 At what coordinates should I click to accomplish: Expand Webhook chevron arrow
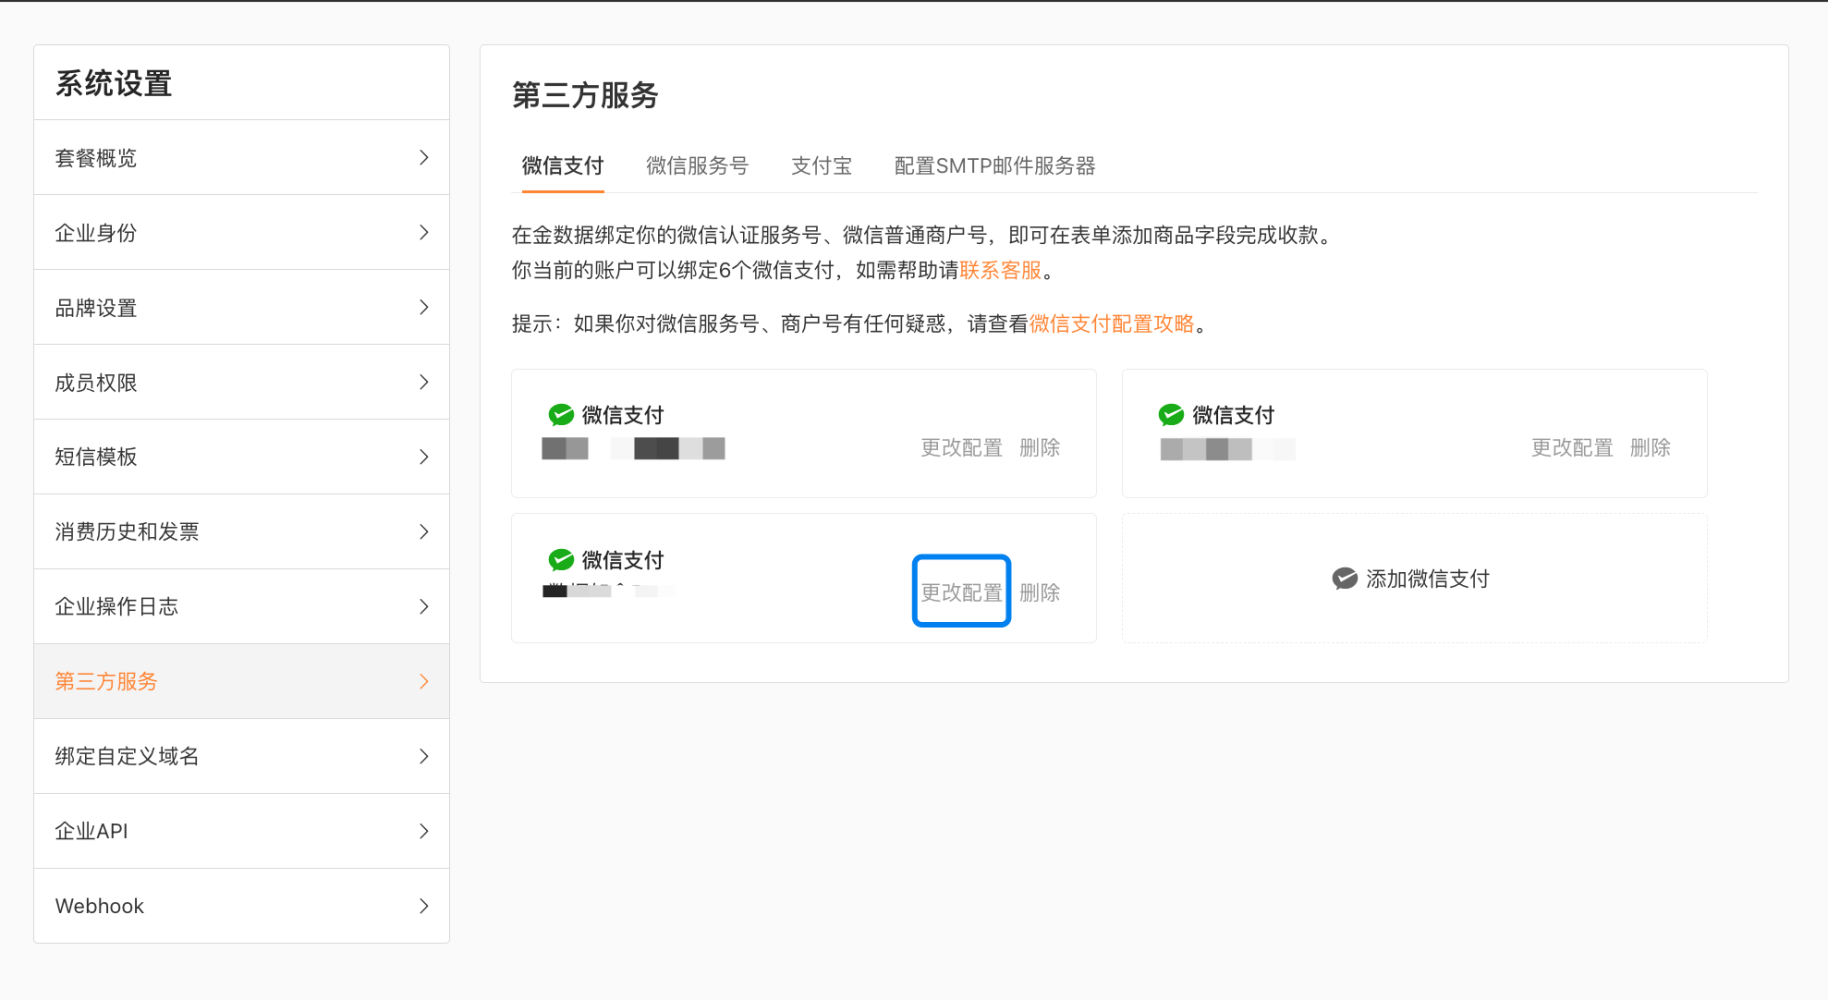(424, 906)
